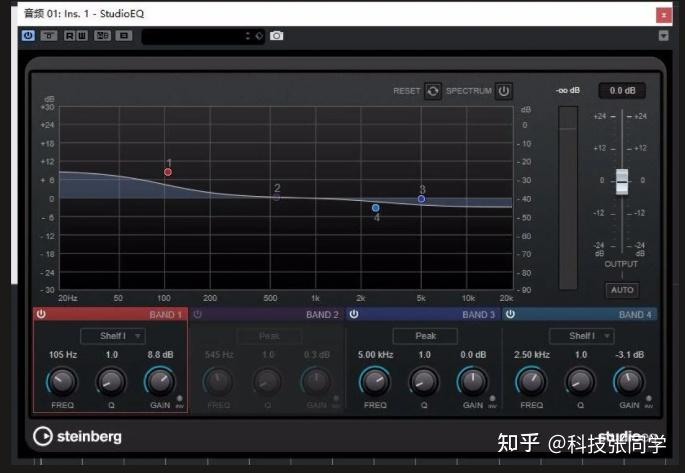685x473 pixels.
Task: Select the BAND 3 header tab
Action: [x=424, y=314]
